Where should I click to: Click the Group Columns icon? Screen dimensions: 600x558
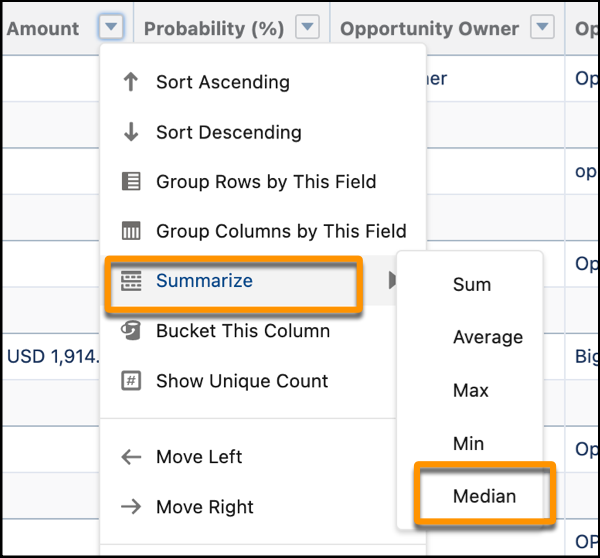point(131,232)
